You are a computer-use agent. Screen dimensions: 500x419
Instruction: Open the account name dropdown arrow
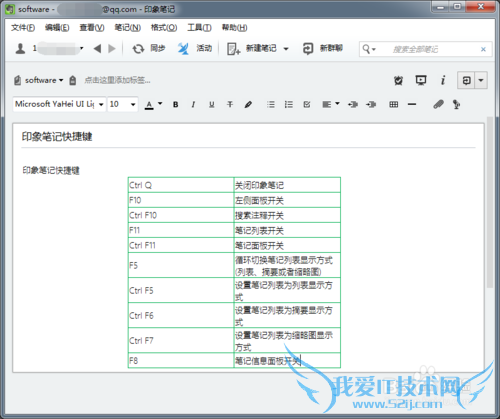tap(81, 49)
